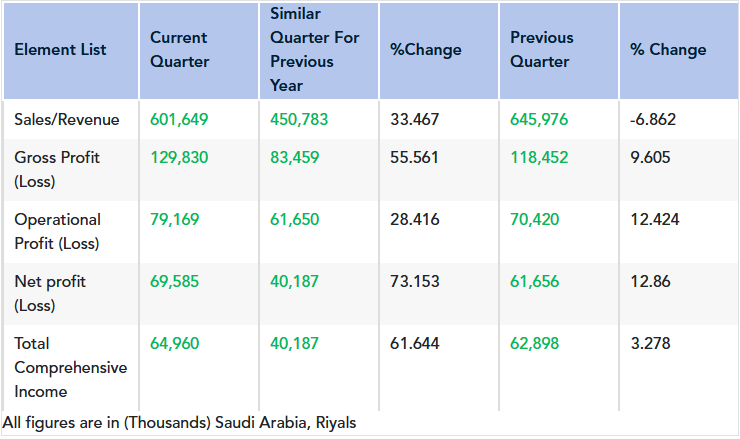Select the Total Comprehensive Income row label
Image resolution: width=740 pixels, height=439 pixels.
pyautogui.click(x=70, y=368)
